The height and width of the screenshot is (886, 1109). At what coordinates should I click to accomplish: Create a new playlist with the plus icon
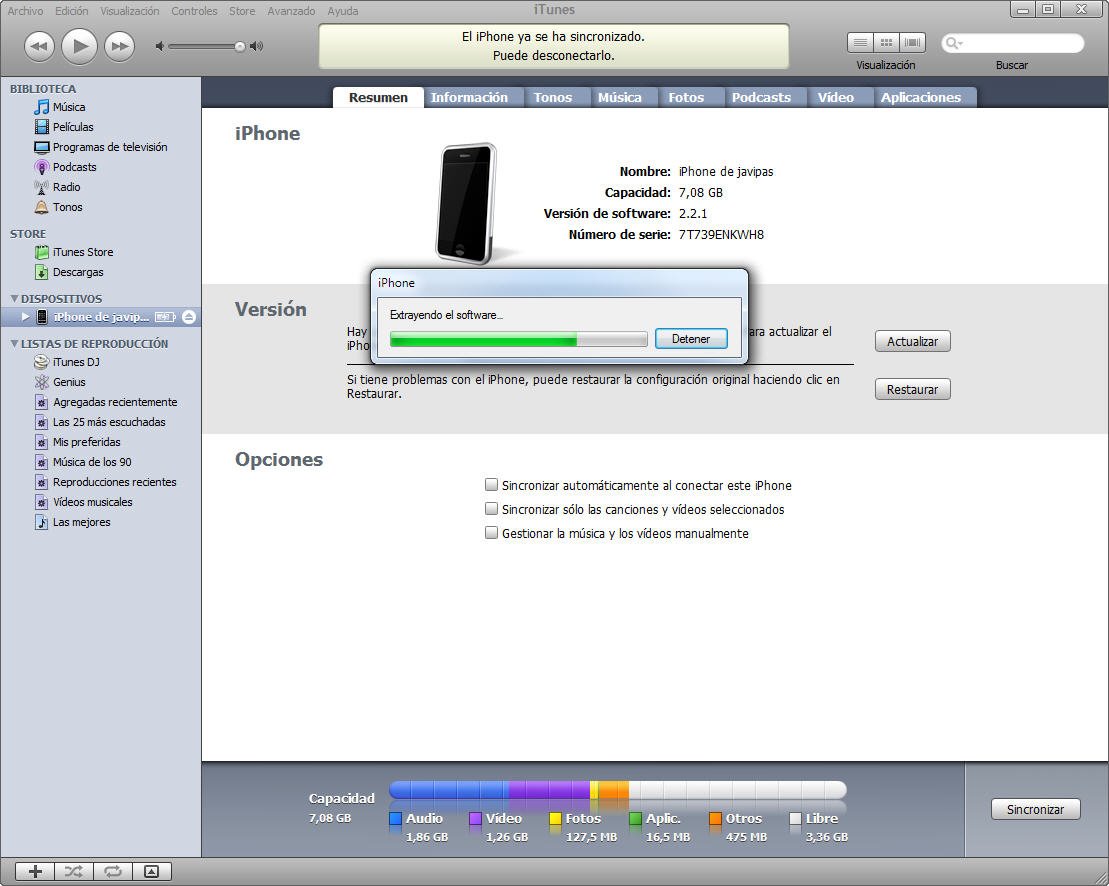[34, 871]
